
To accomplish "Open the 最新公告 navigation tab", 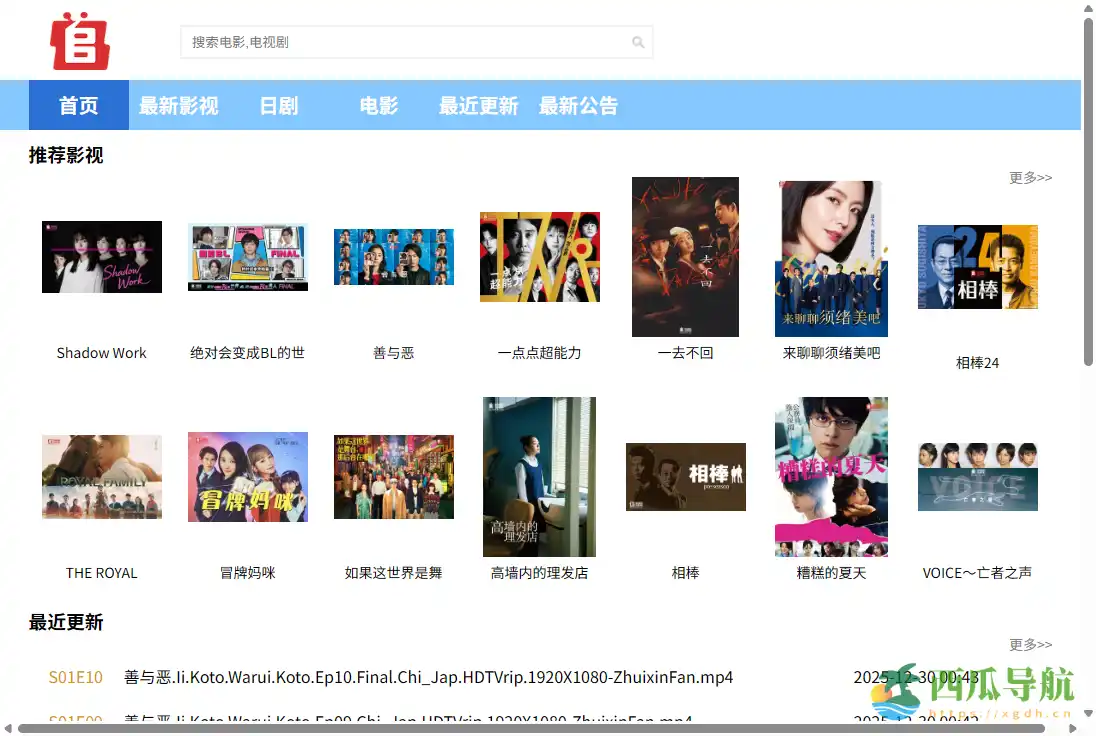I will 578,105.
